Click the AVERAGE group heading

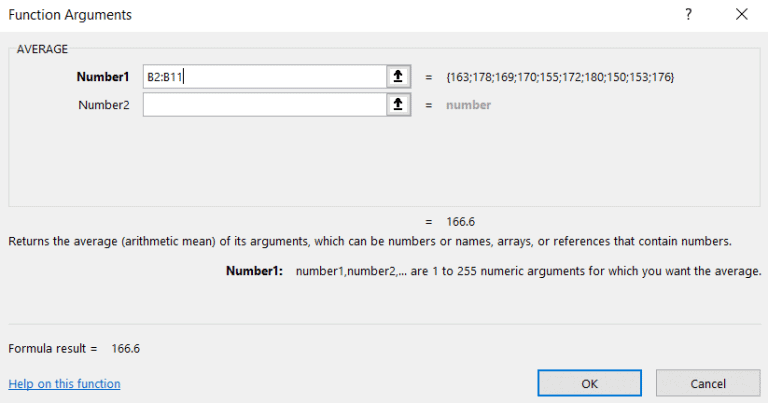click(x=44, y=48)
